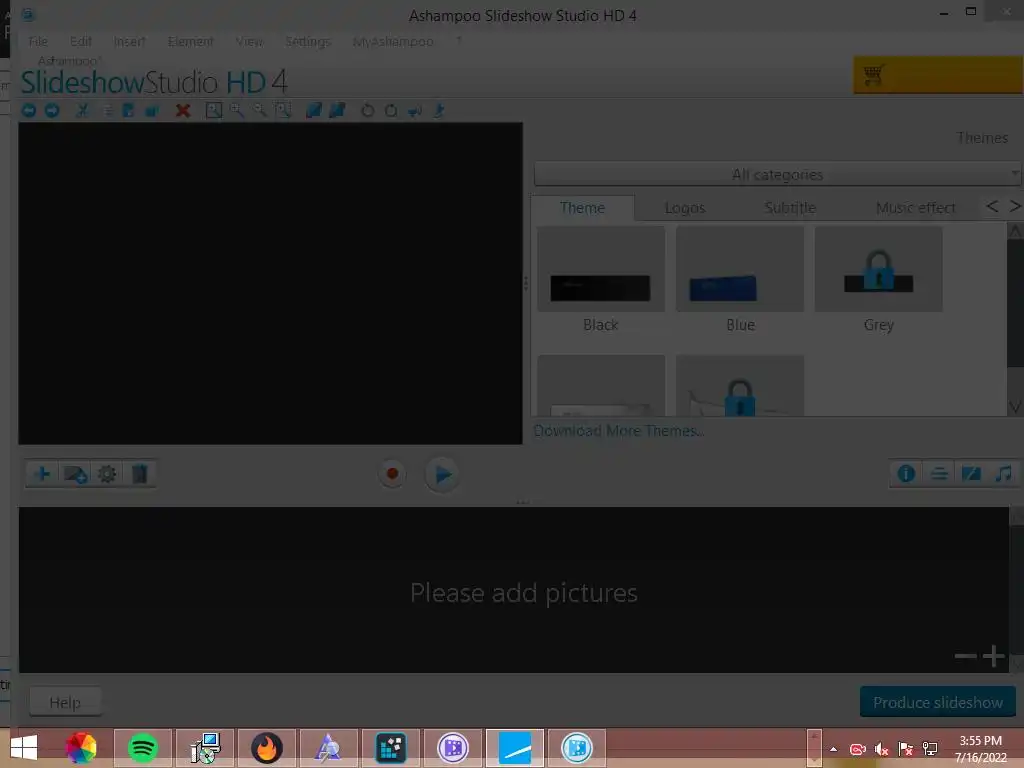This screenshot has width=1024, height=768.
Task: Switch to the Logos tab
Action: coord(684,208)
